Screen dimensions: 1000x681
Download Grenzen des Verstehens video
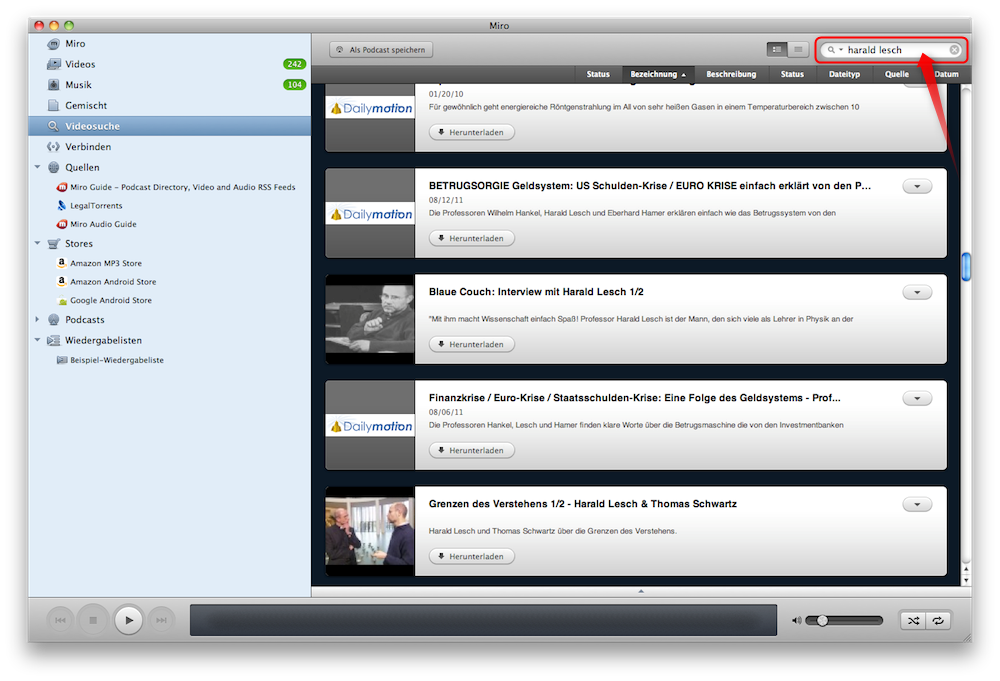(x=472, y=556)
